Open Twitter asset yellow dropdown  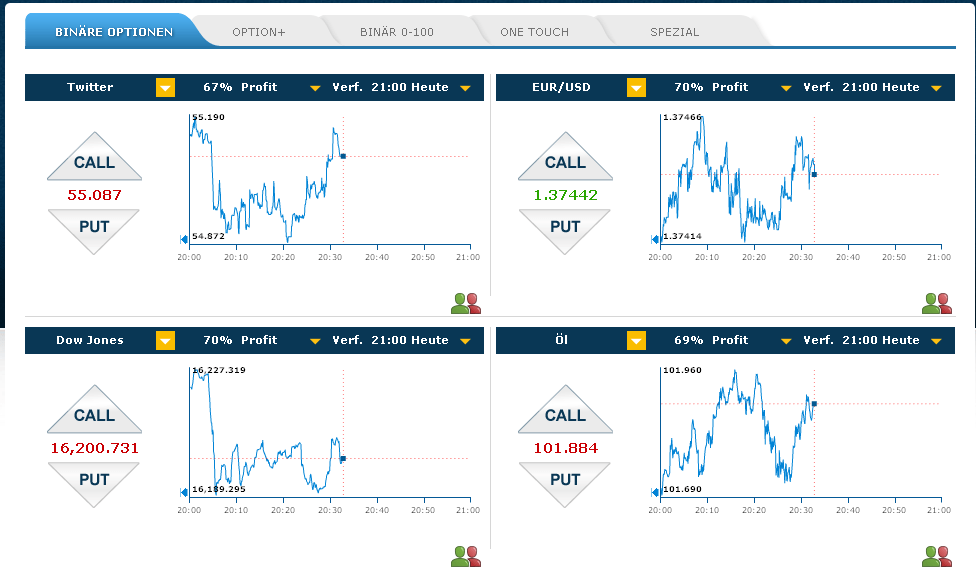(x=165, y=88)
